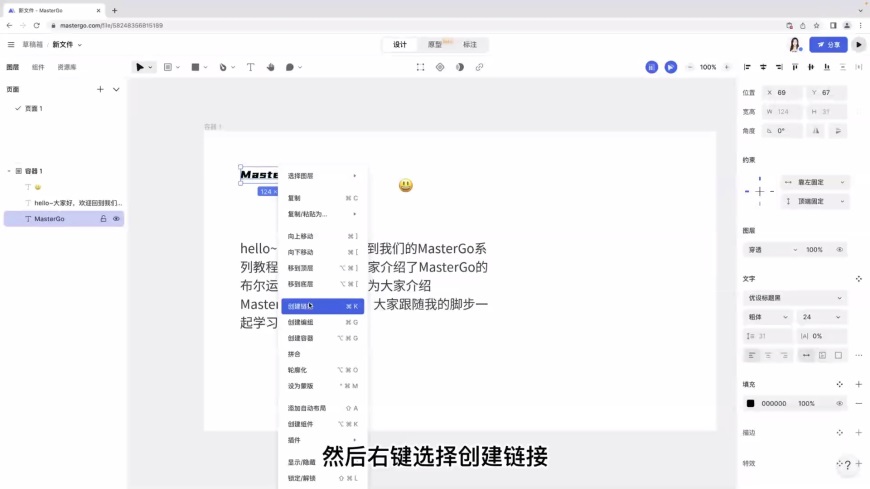Open the blend mode 穿透 dropdown
The image size is (870, 489).
(x=772, y=250)
